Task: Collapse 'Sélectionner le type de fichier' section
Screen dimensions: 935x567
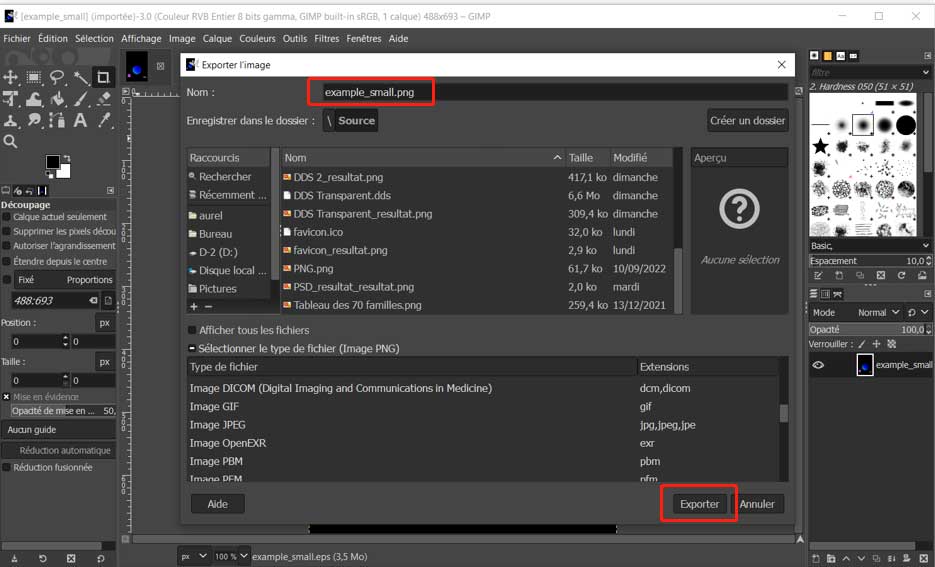Action: click(192, 348)
